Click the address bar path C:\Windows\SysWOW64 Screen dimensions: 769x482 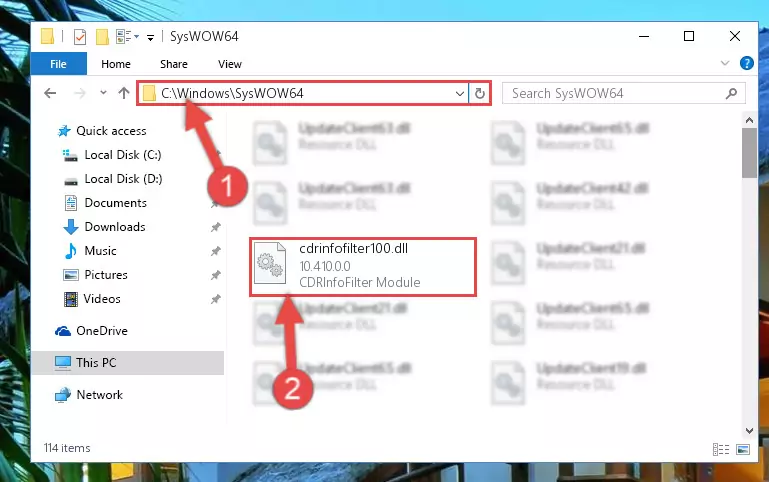pos(232,93)
